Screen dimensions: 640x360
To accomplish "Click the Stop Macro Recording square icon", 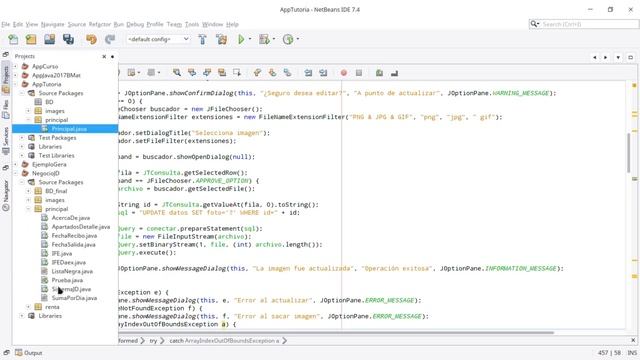I will [x=359, y=73].
